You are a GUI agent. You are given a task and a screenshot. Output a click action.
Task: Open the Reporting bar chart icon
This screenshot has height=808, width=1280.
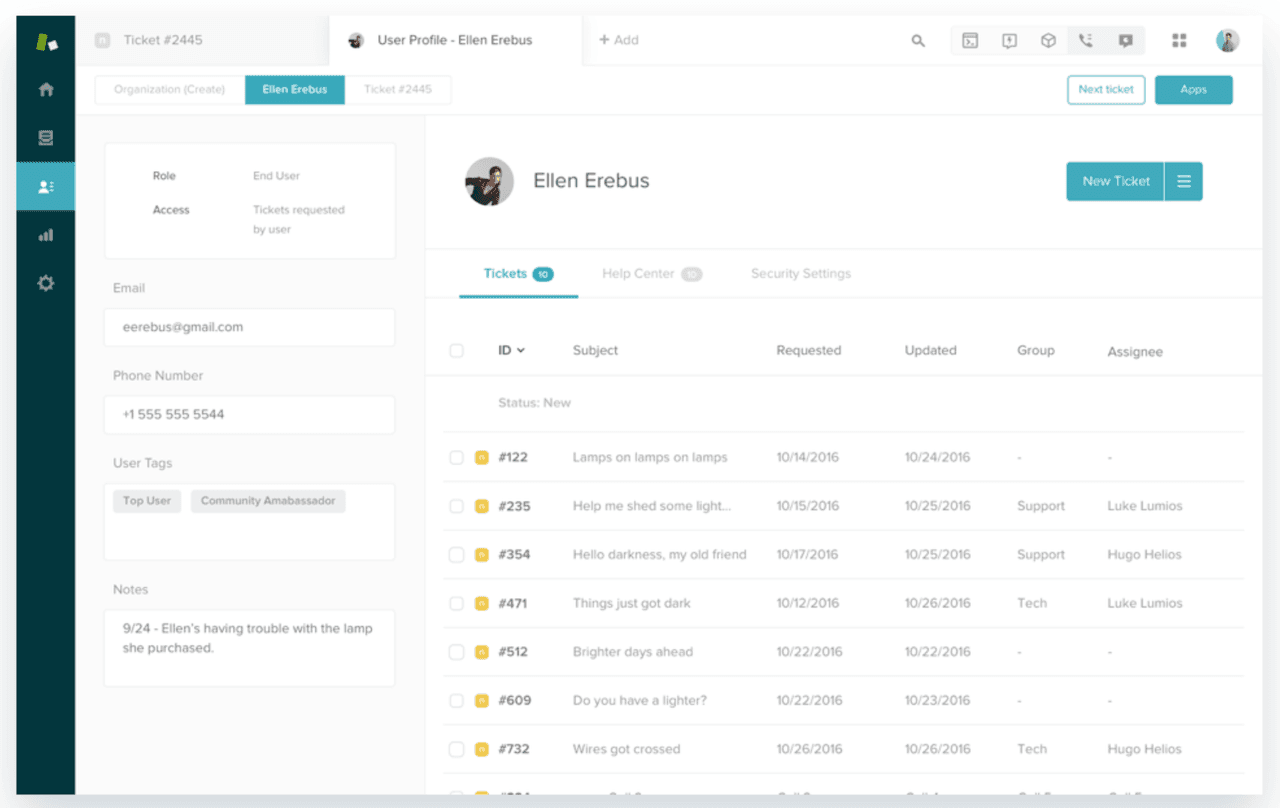click(x=46, y=236)
